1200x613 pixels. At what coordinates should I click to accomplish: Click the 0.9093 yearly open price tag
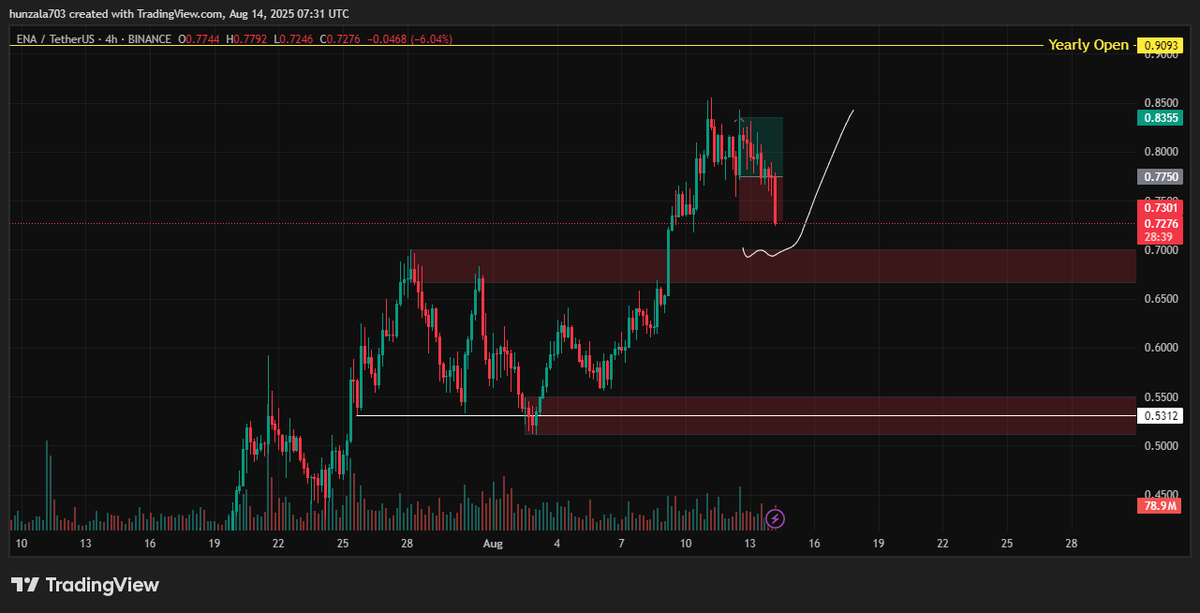tap(1159, 45)
